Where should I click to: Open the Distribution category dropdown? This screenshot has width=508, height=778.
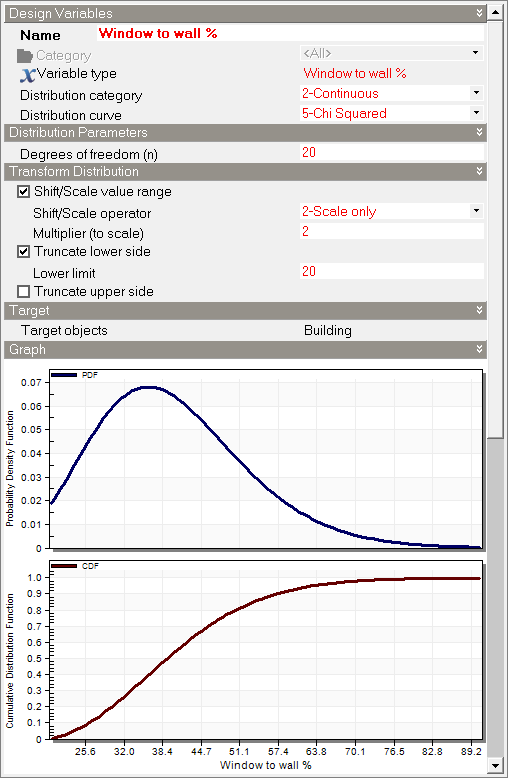tap(476, 93)
